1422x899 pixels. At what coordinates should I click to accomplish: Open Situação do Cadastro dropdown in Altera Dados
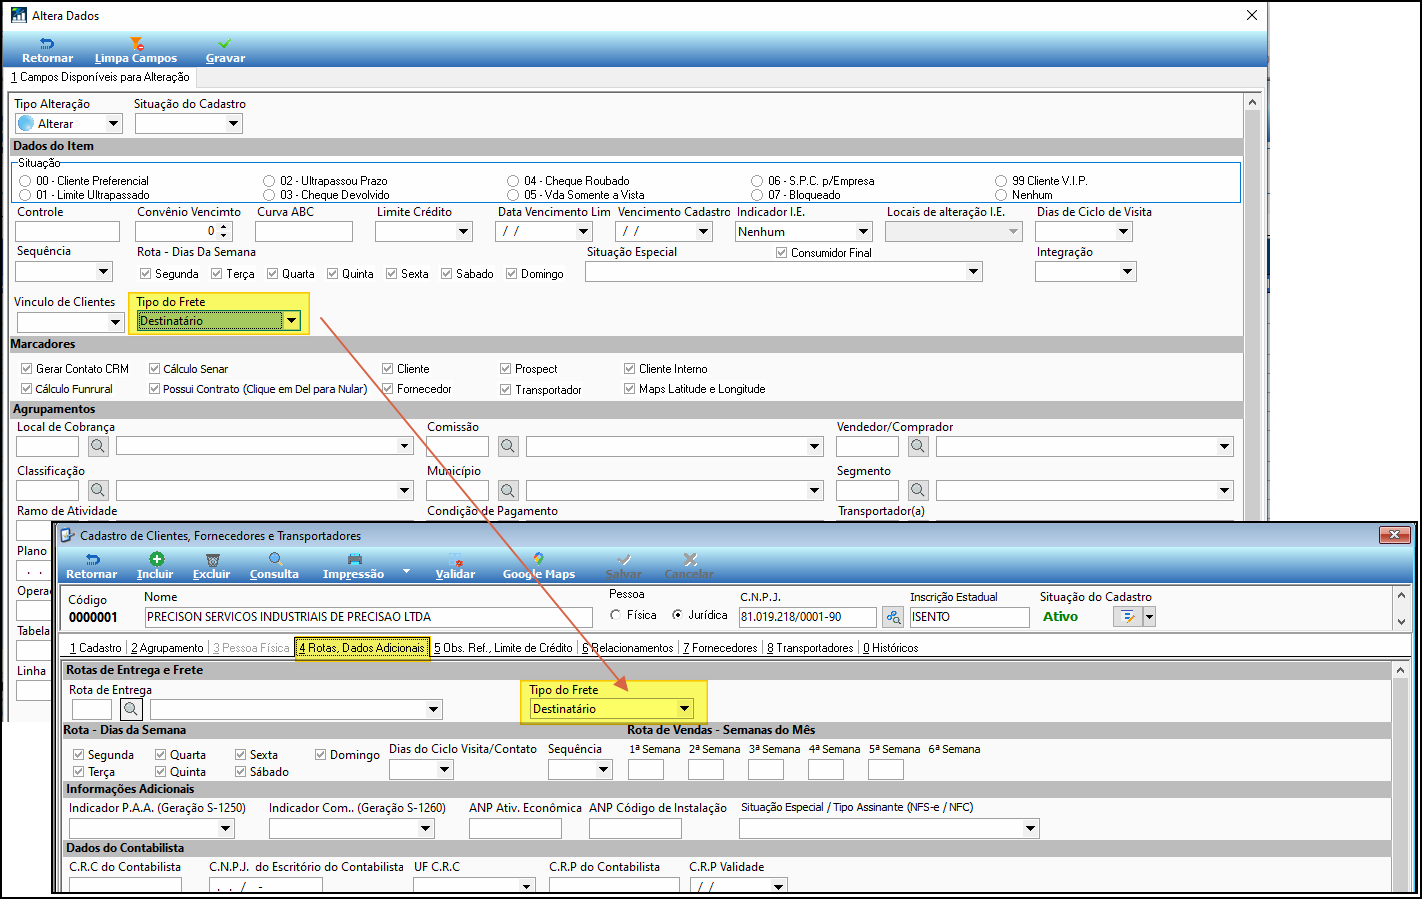(233, 124)
